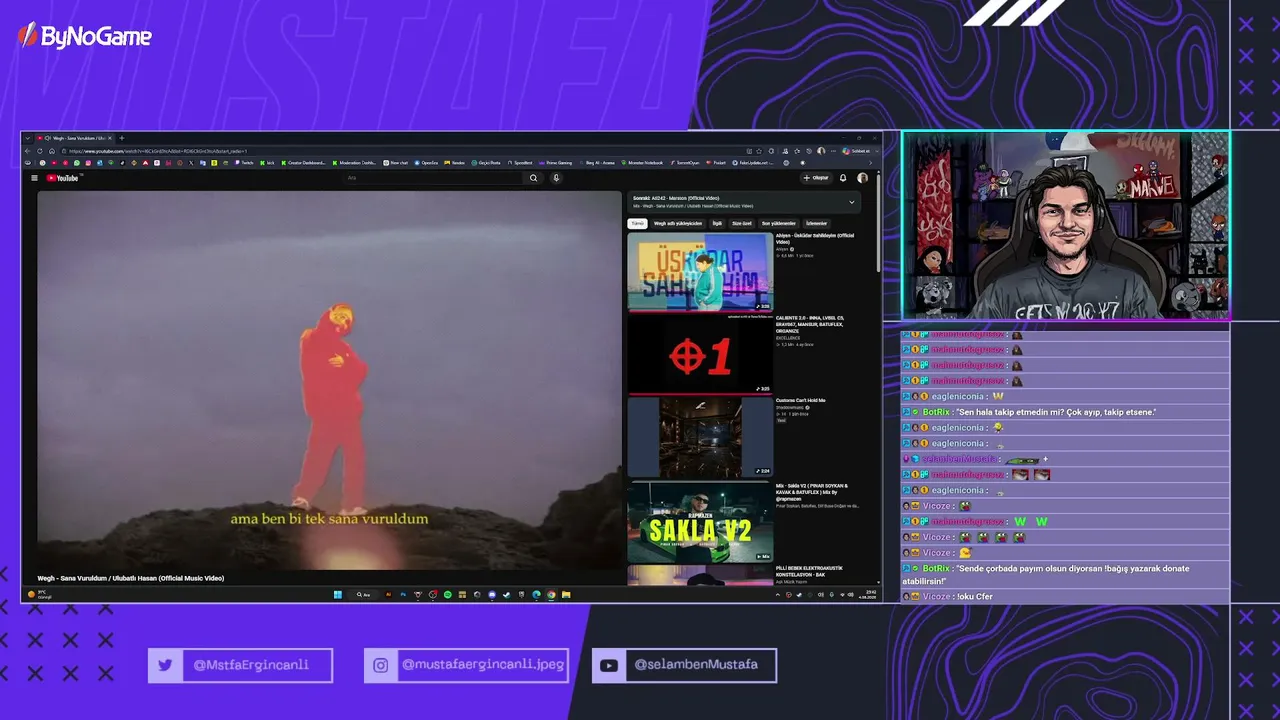Start voice search with the microphone icon
This screenshot has height=720, width=1280.
point(556,178)
